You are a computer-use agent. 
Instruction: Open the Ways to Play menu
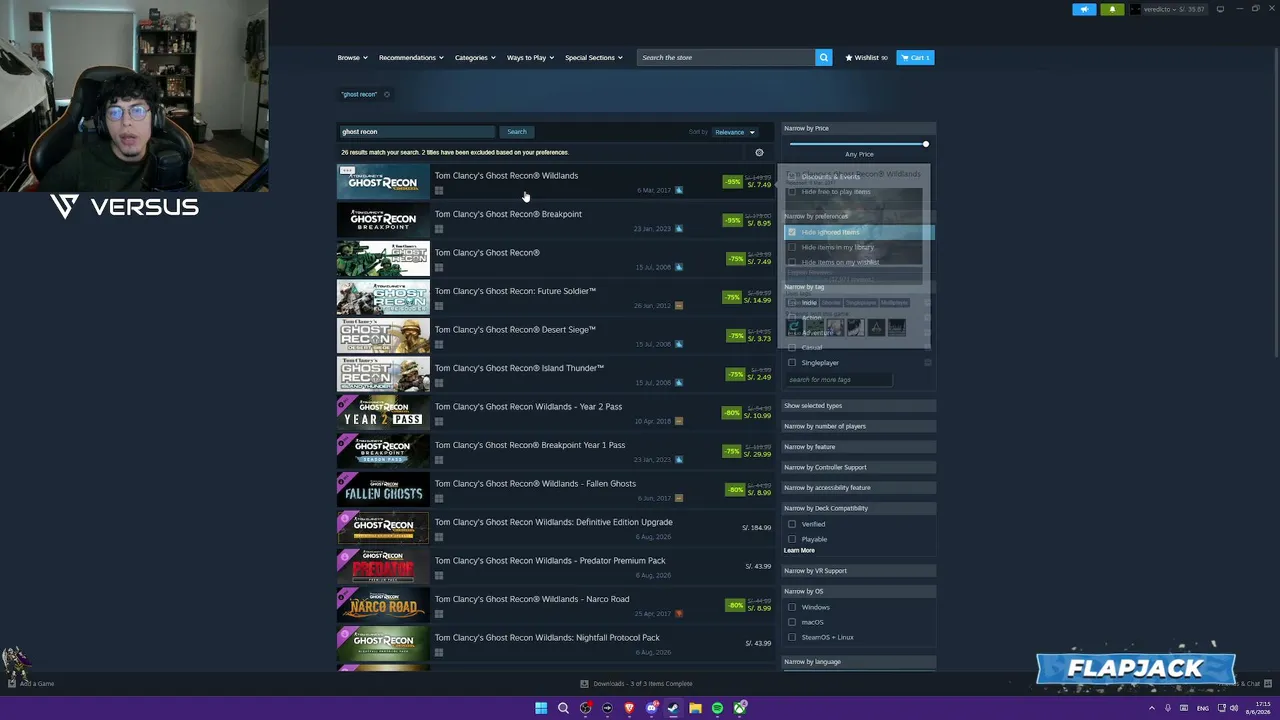[530, 57]
